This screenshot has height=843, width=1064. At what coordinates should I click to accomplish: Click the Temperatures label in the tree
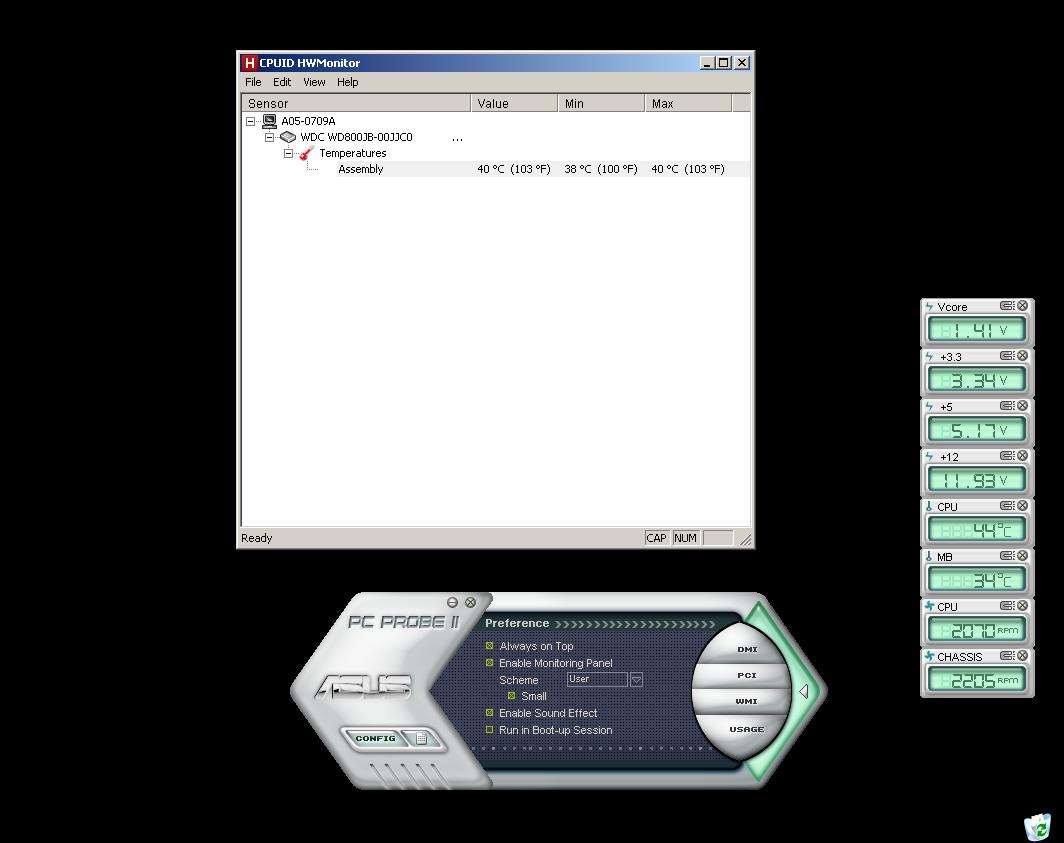click(353, 153)
